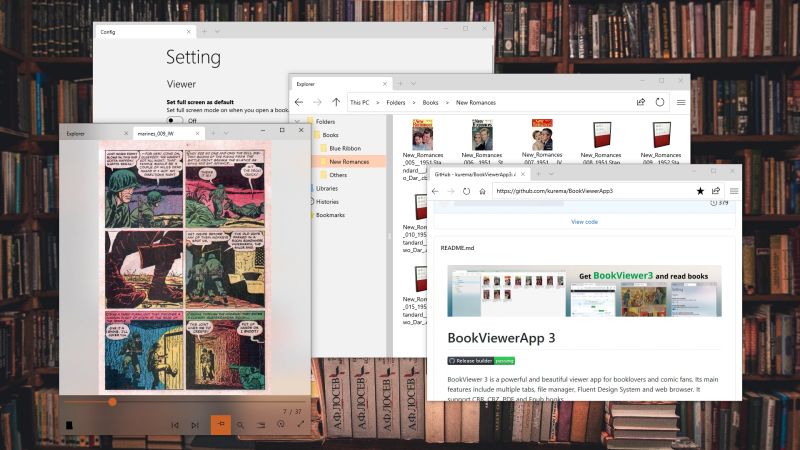Switch to Explorer tab in viewer window

[x=96, y=134]
